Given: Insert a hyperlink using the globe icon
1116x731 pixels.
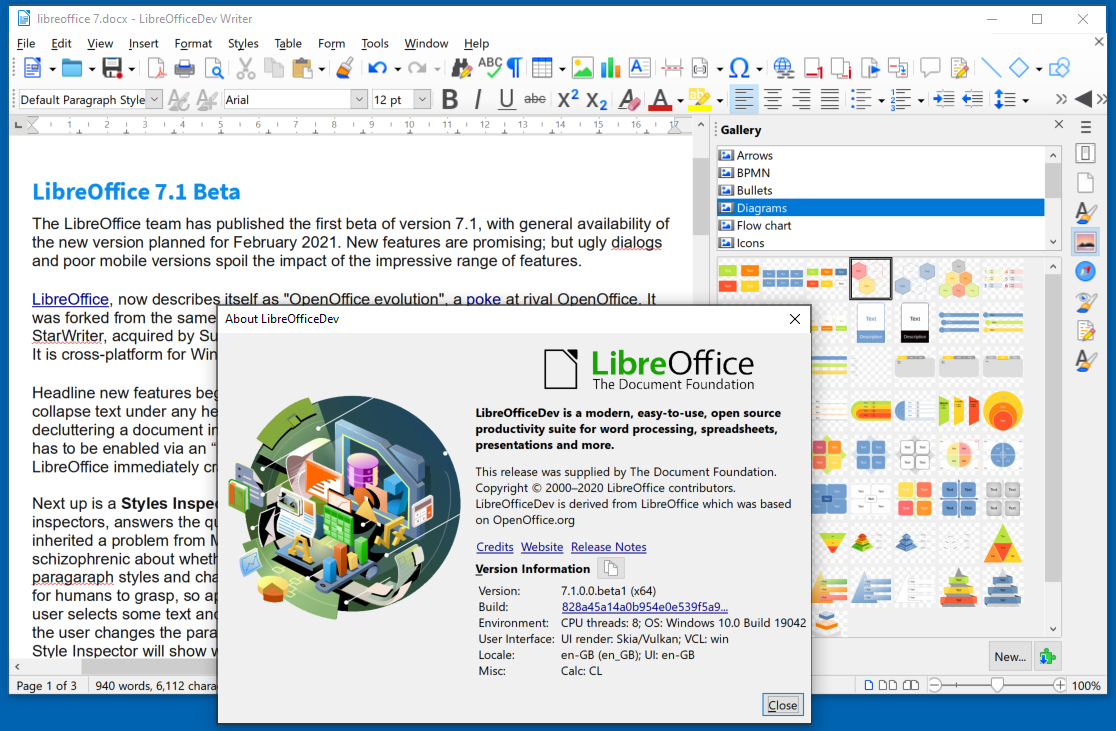Looking at the screenshot, I should (x=783, y=68).
